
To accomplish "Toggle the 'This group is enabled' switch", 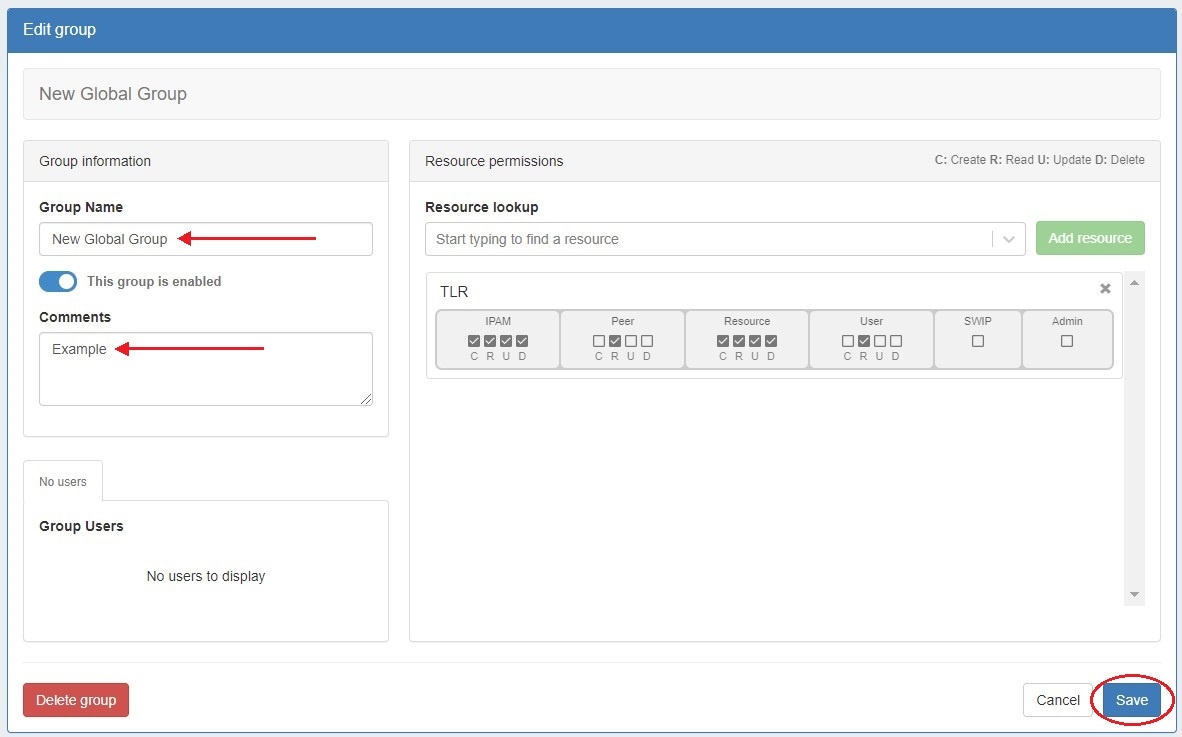I will coord(58,282).
